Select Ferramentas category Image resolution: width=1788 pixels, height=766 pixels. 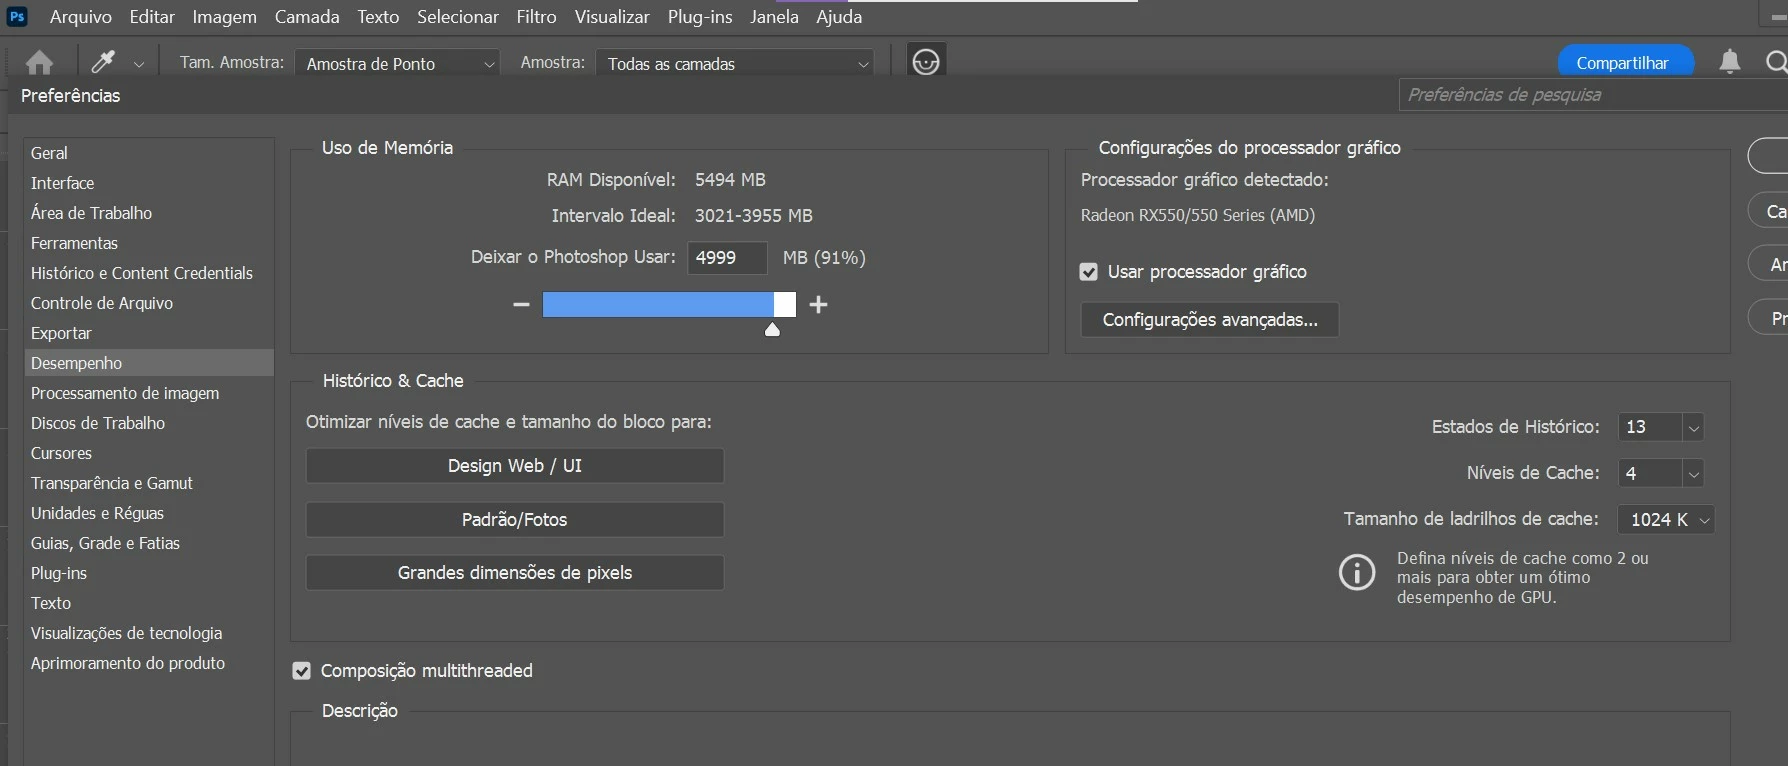coord(149,243)
